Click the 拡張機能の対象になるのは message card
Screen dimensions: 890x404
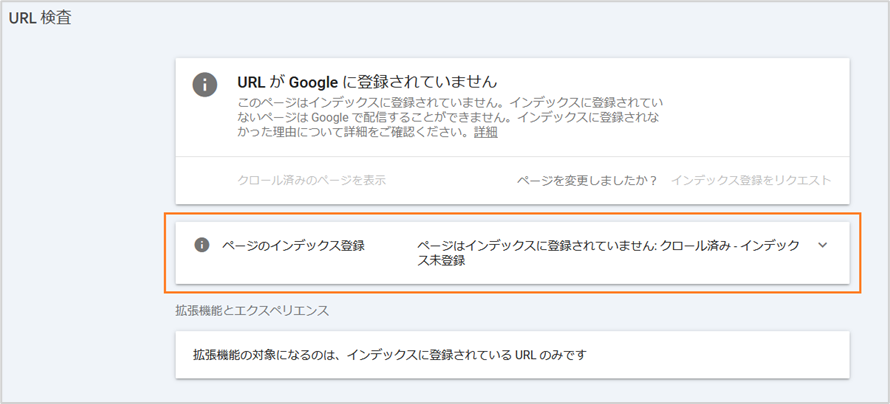coord(513,355)
